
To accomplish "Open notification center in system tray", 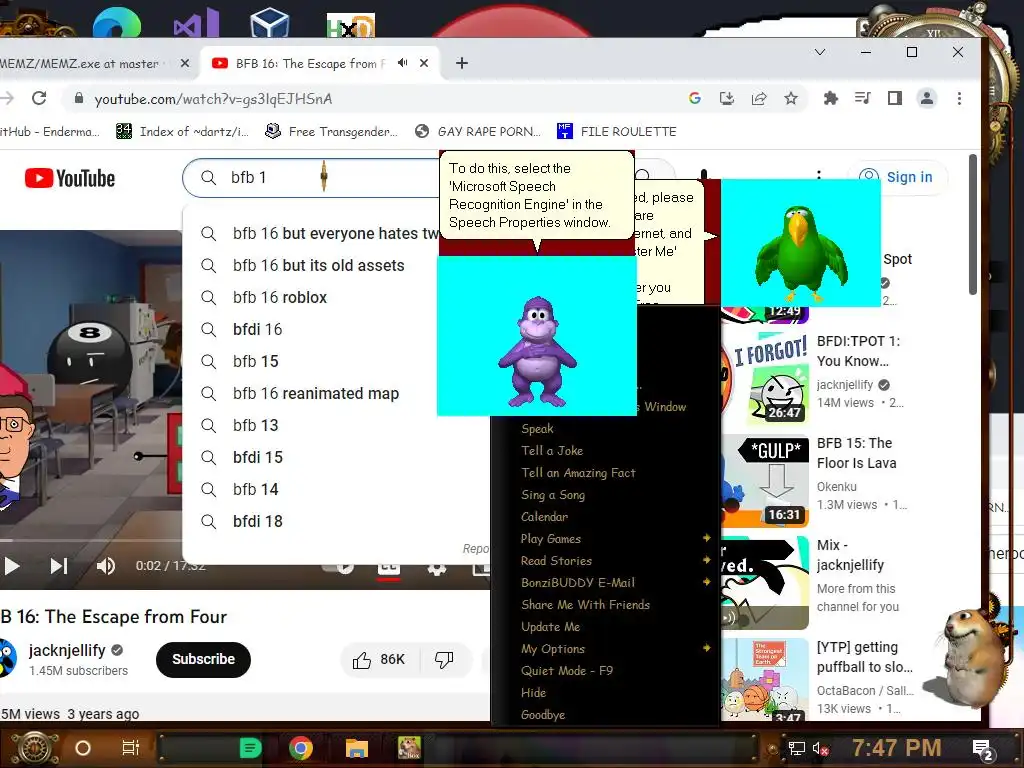I will click(982, 749).
